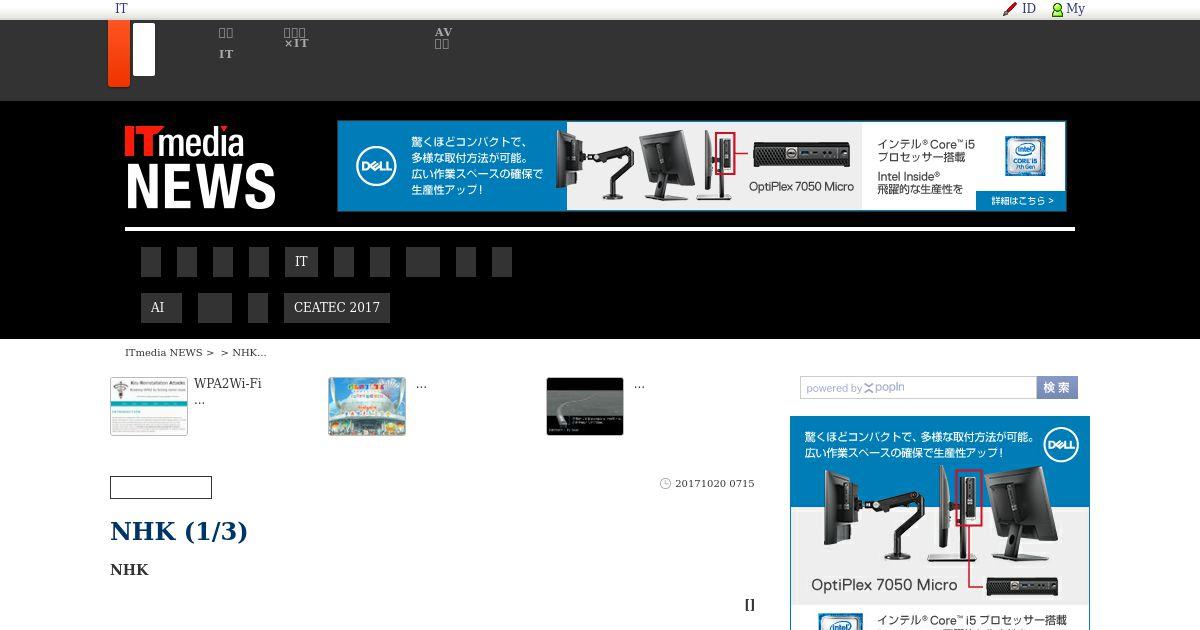The width and height of the screenshot is (1200, 630).
Task: Click the orange logo tab in header
Action: coord(119,53)
